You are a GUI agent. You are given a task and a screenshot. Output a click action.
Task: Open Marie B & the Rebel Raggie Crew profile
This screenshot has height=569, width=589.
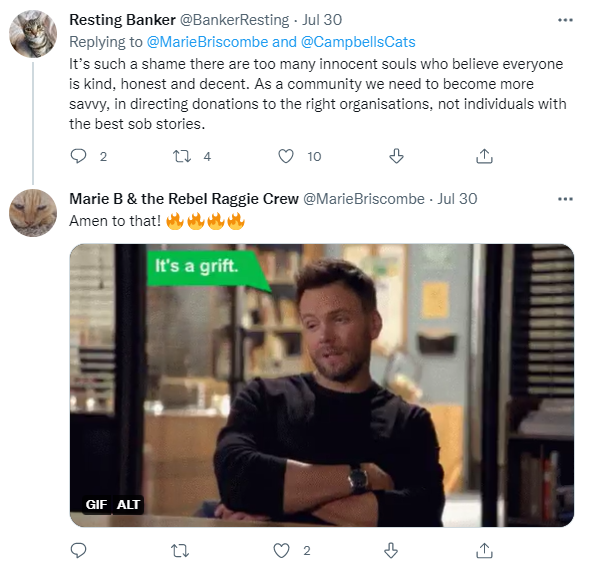point(184,199)
